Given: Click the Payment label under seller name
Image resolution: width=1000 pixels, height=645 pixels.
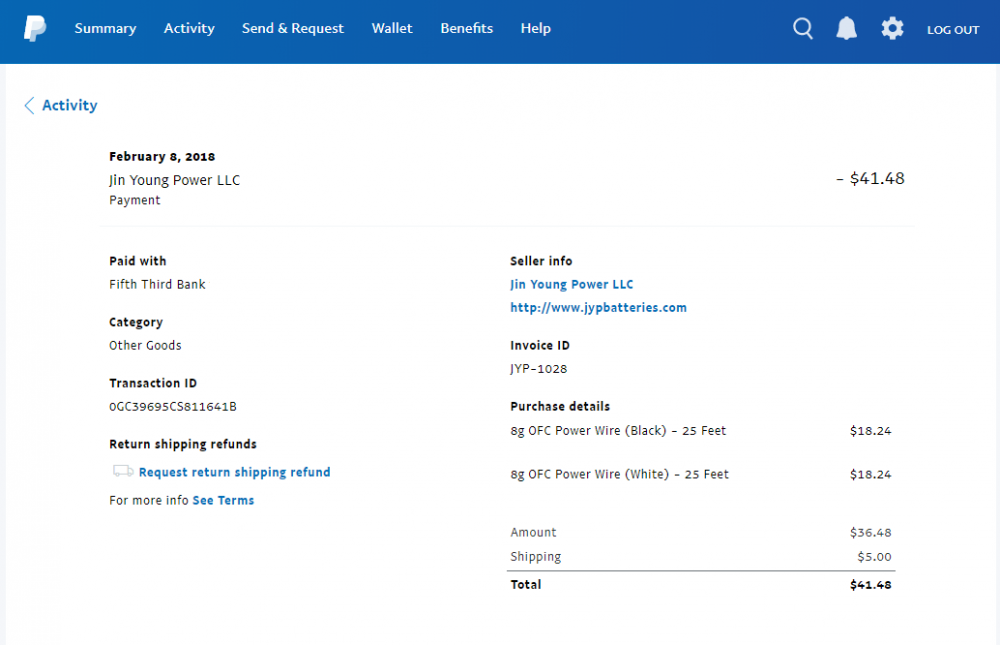Looking at the screenshot, I should point(135,200).
